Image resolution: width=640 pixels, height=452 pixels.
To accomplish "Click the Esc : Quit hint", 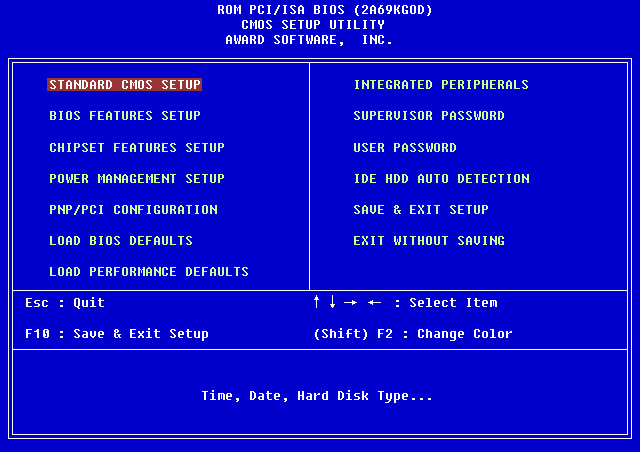I will pos(65,303).
